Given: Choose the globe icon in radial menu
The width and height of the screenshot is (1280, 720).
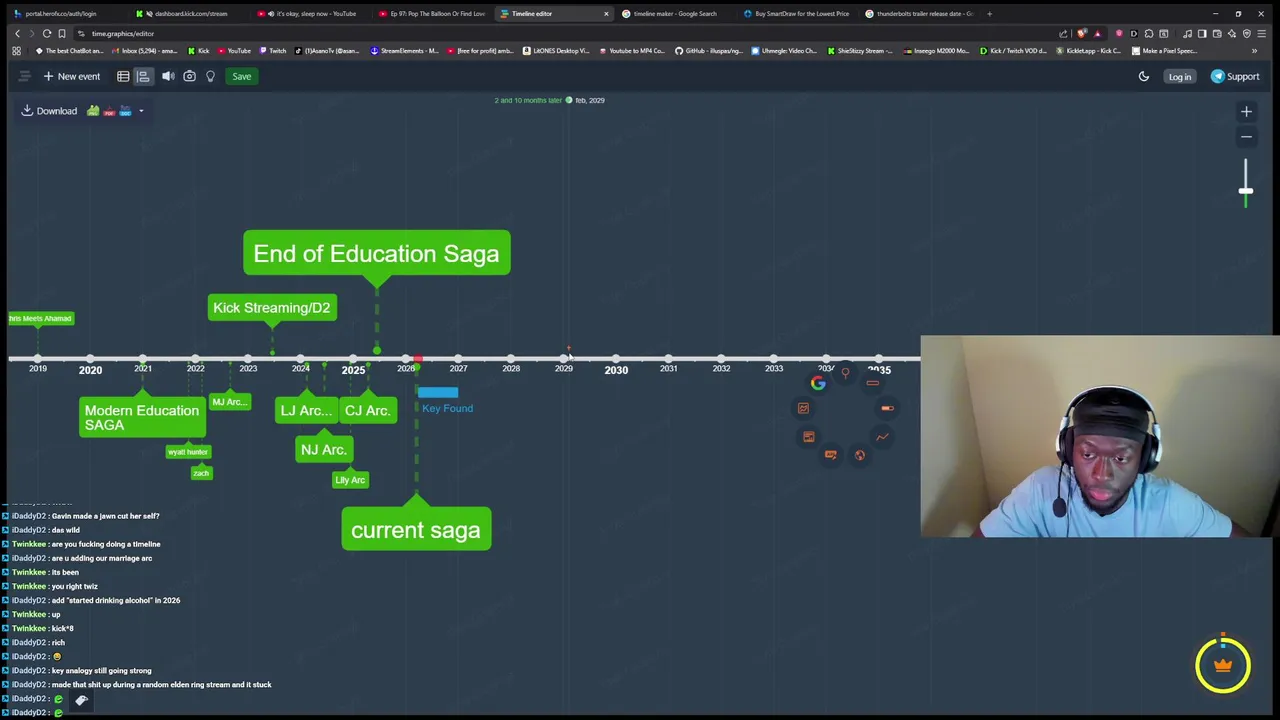Looking at the screenshot, I should (859, 456).
